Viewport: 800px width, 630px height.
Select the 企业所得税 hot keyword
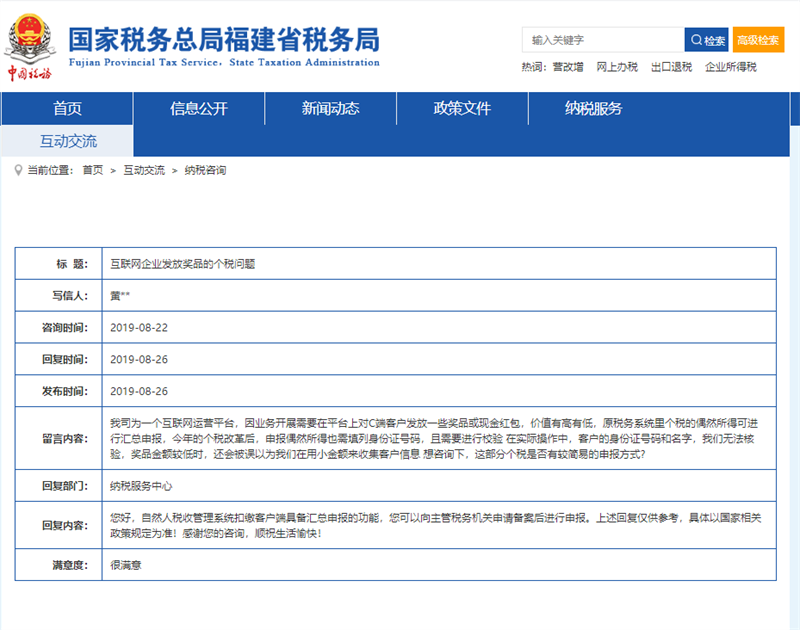(x=730, y=67)
